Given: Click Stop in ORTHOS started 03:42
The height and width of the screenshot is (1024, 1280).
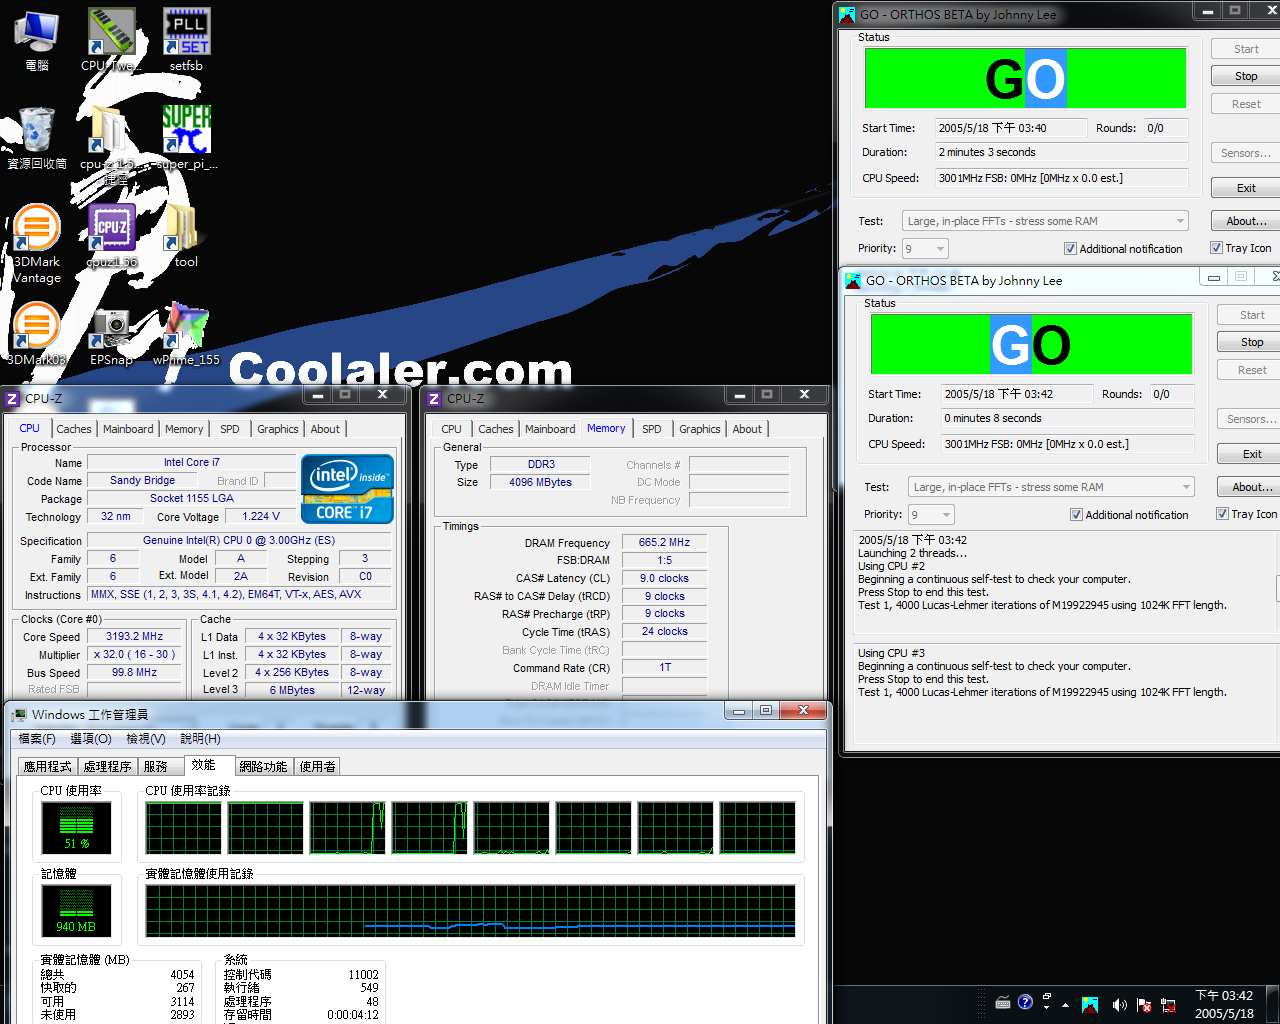Looking at the screenshot, I should pyautogui.click(x=1251, y=342).
